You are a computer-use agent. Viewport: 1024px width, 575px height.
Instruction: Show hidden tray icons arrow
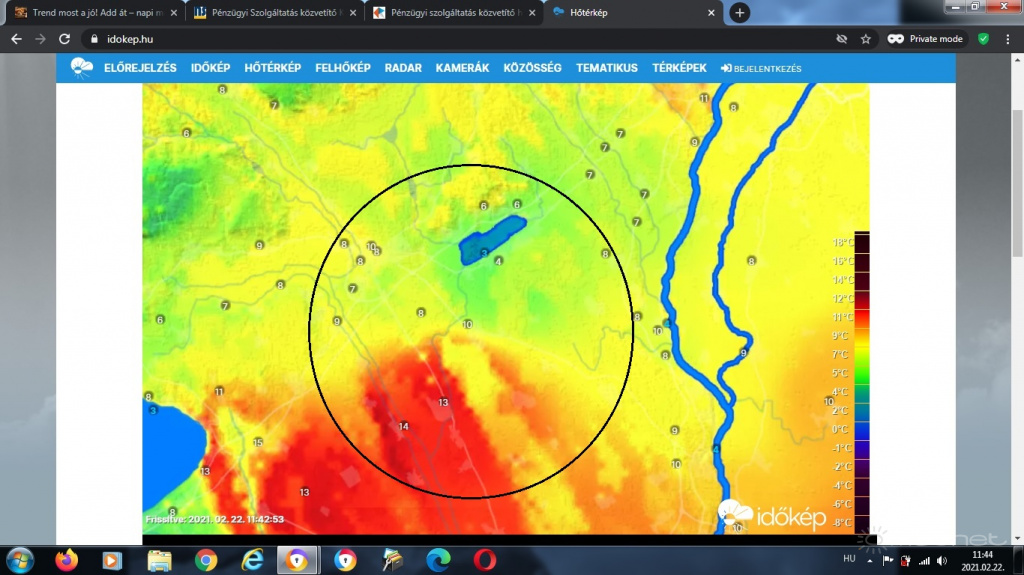tap(868, 560)
